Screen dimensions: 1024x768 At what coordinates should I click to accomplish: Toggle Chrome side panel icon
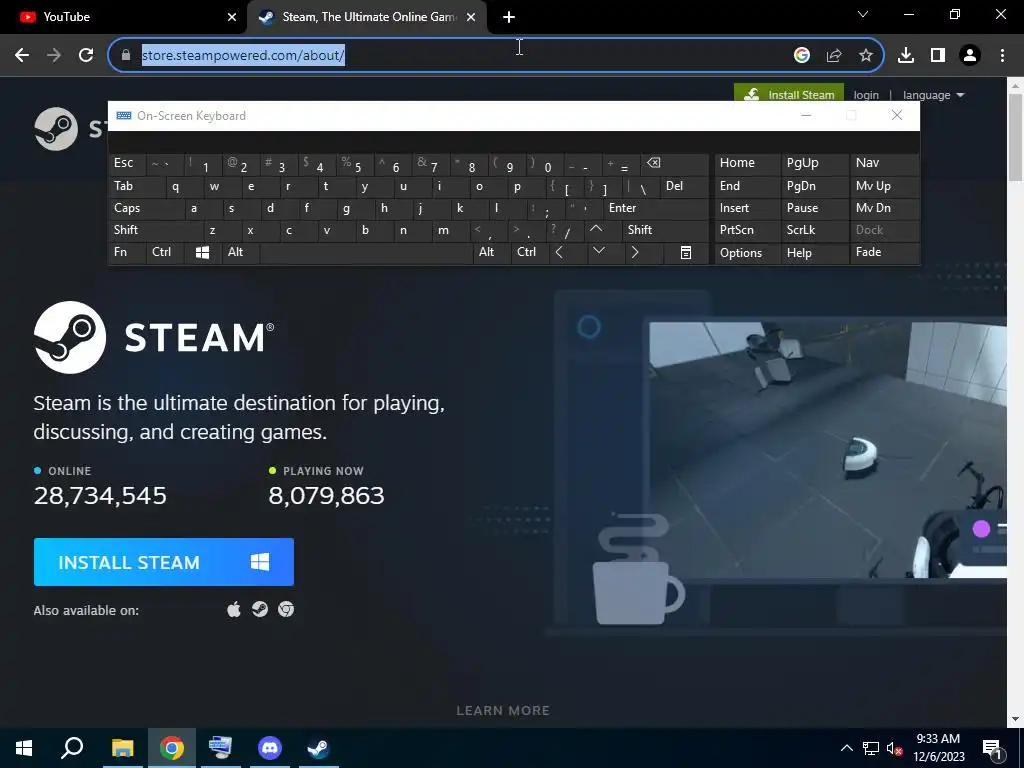pos(938,56)
